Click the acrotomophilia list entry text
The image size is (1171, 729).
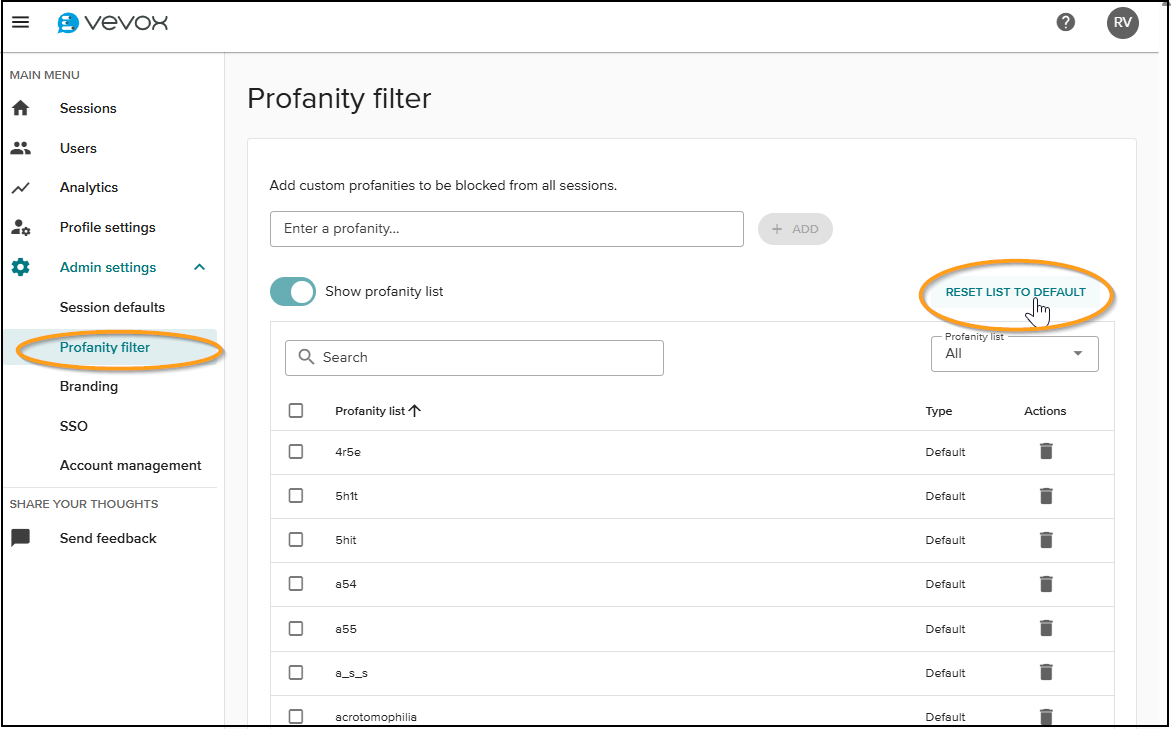point(376,717)
